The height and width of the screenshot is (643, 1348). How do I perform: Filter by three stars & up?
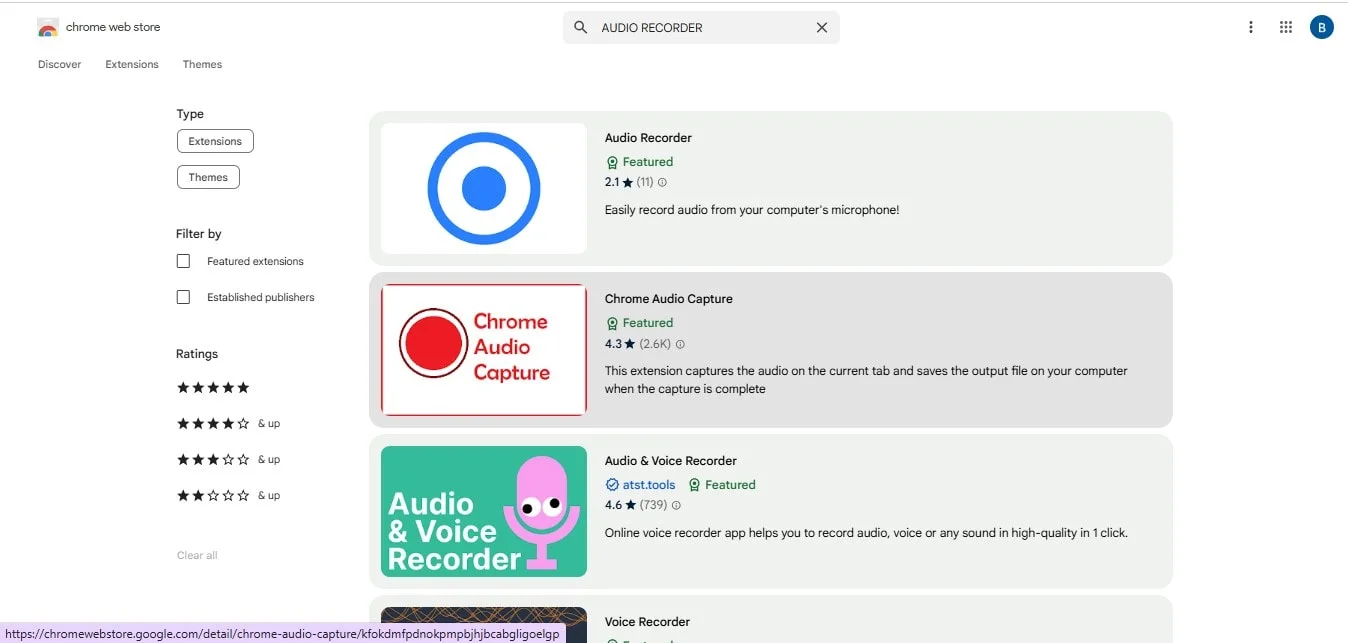click(x=228, y=460)
